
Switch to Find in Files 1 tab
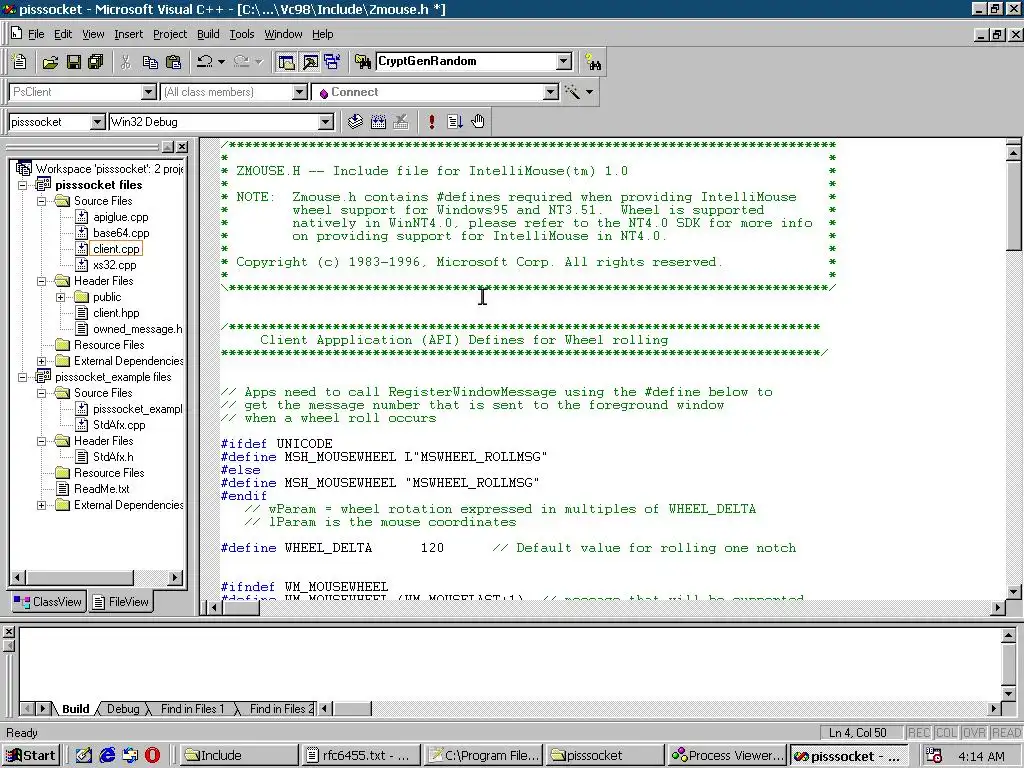[x=192, y=709]
